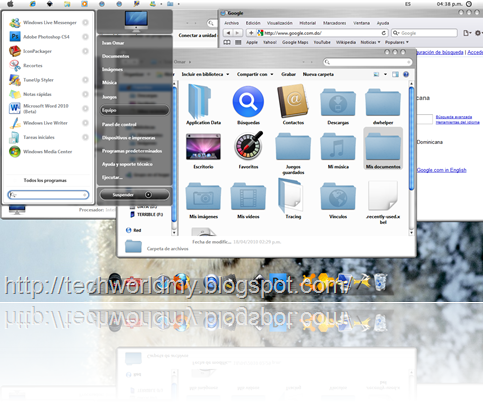
Task: Click the Suspender button
Action: 123,195
